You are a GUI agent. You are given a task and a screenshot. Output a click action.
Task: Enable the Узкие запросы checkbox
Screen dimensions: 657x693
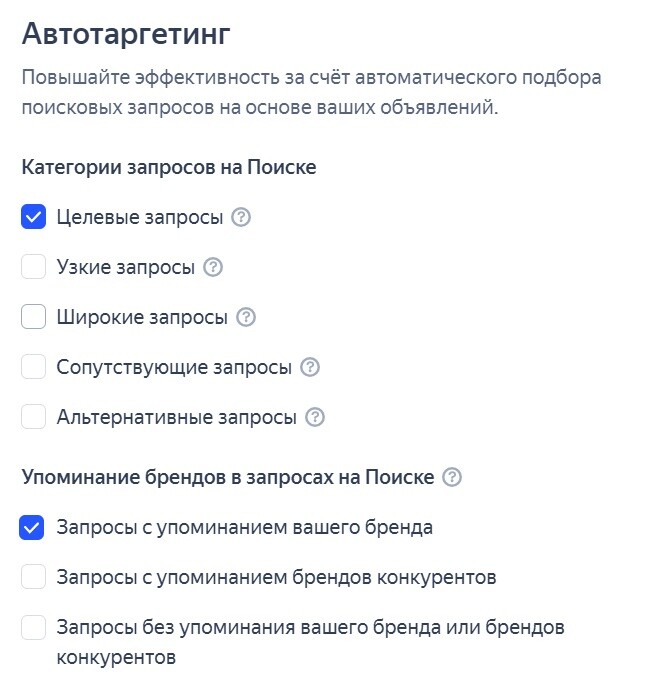[34, 267]
